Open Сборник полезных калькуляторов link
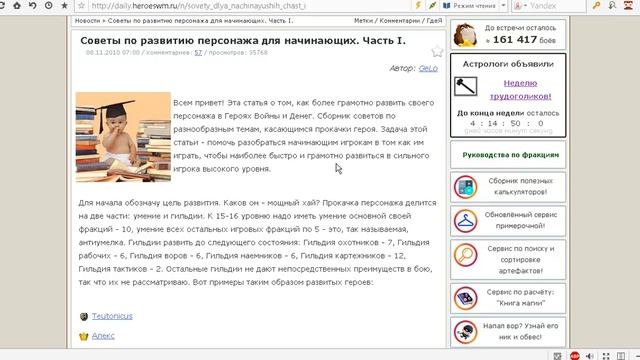The image size is (640, 360). tap(520, 187)
